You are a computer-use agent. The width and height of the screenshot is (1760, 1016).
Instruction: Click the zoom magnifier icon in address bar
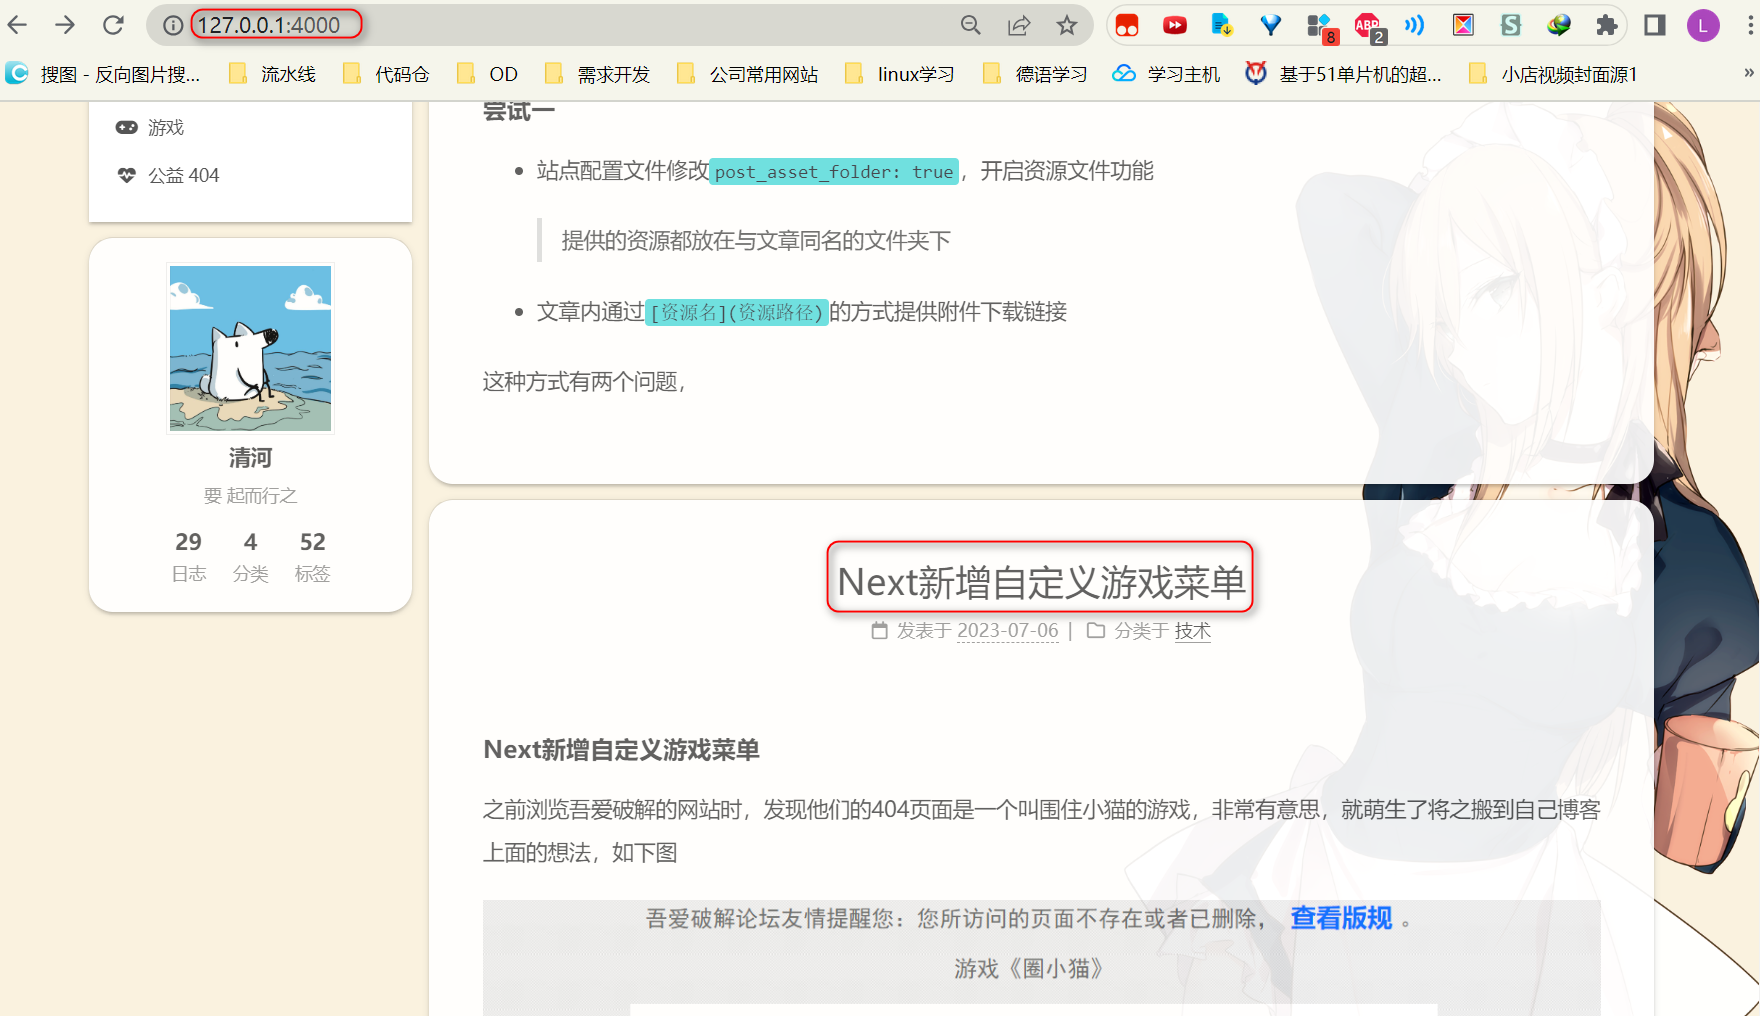pyautogui.click(x=970, y=25)
